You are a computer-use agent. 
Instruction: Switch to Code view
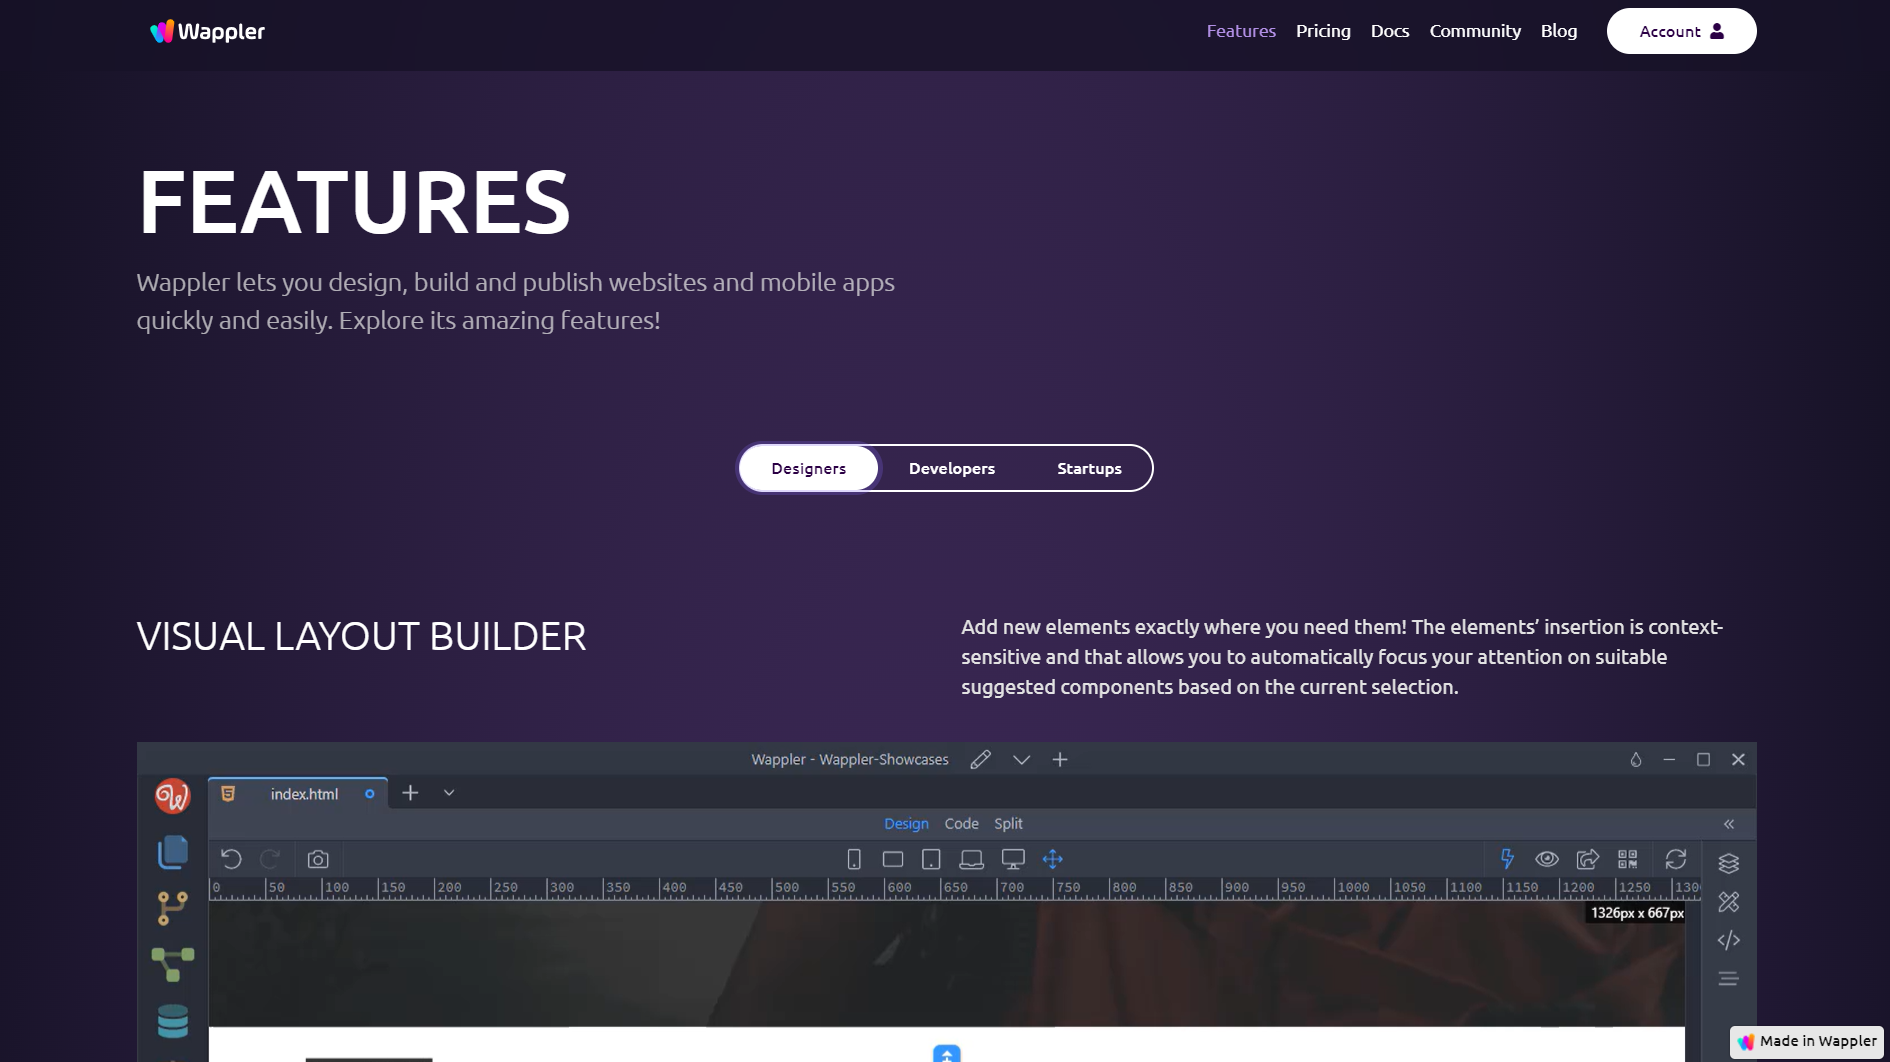[961, 823]
